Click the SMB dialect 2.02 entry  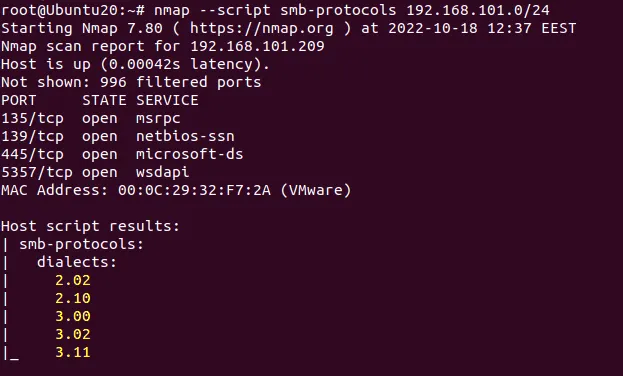(x=73, y=281)
